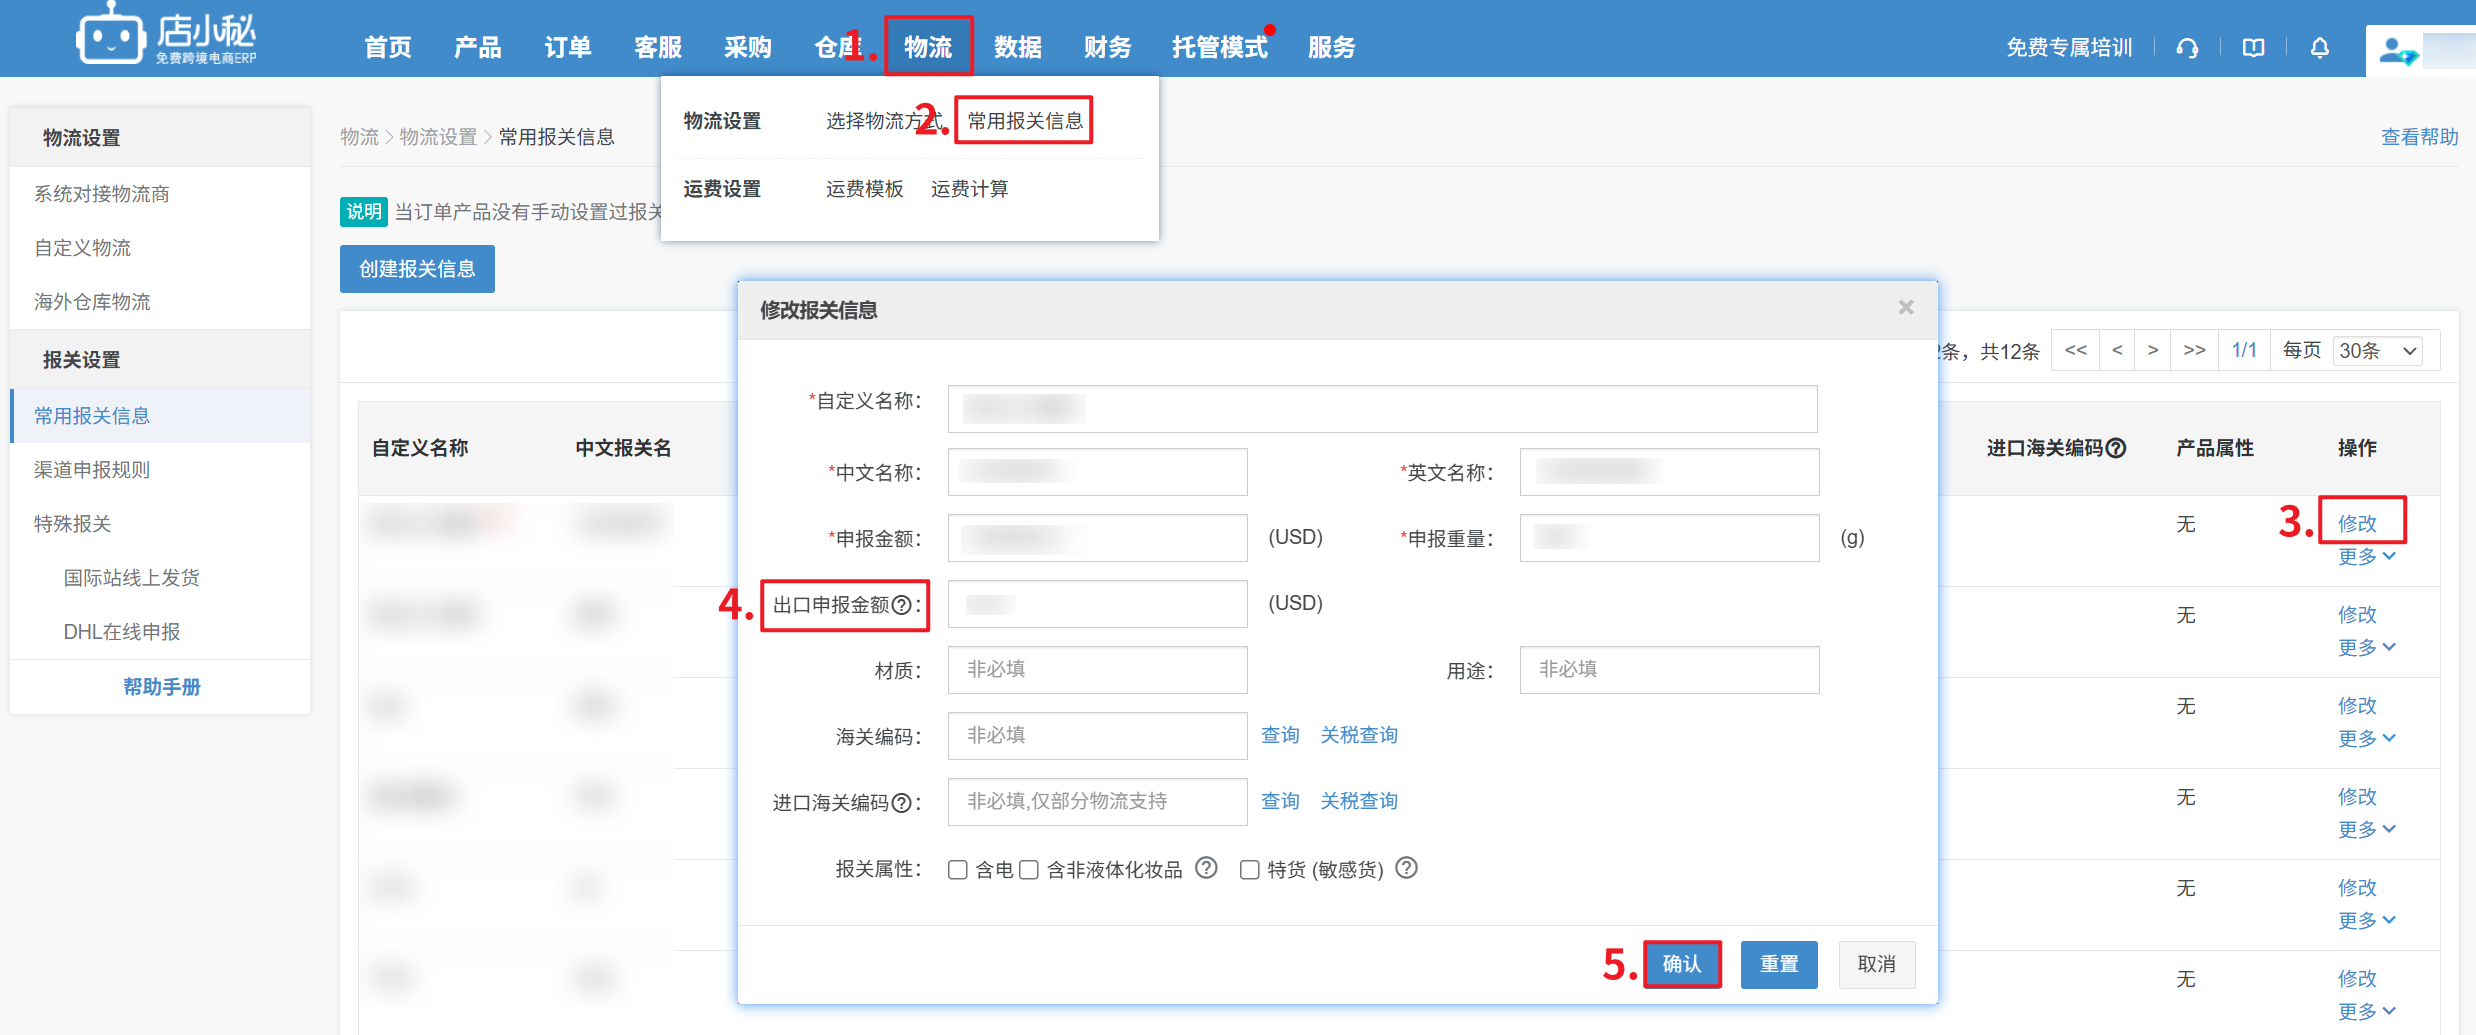
Task: Open the 30条 per-page dropdown
Action: pyautogui.click(x=2378, y=351)
